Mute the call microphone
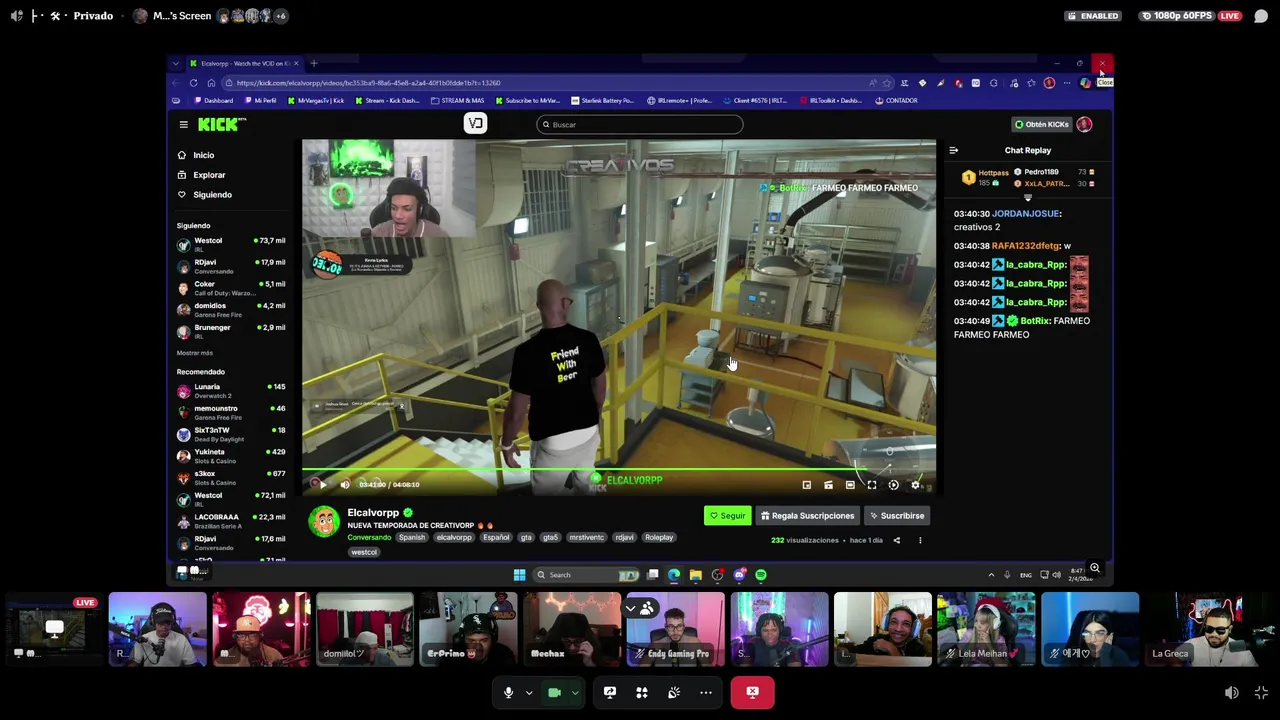This screenshot has height=720, width=1280. pos(508,692)
